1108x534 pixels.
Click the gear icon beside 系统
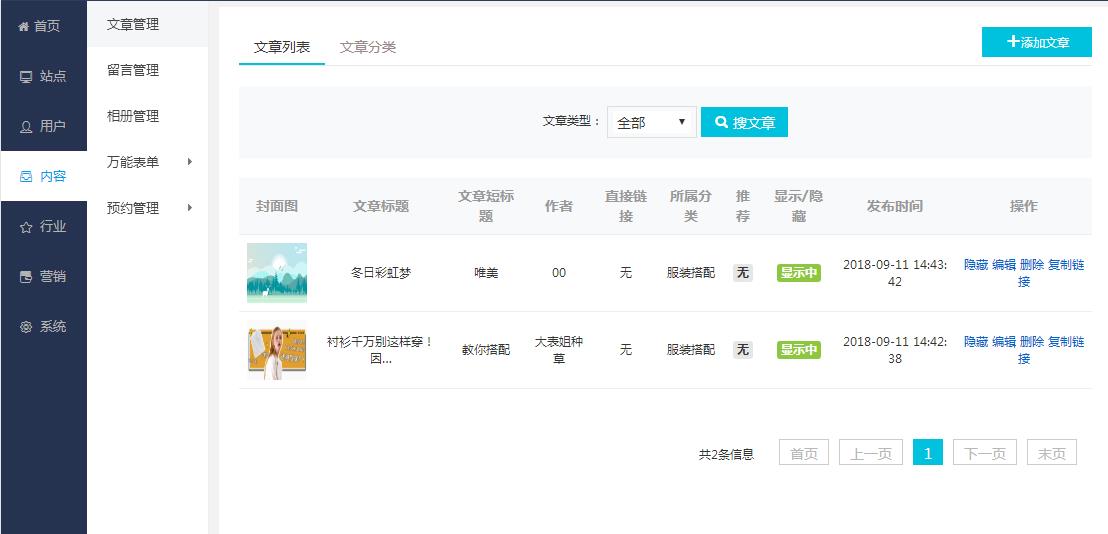tap(26, 327)
